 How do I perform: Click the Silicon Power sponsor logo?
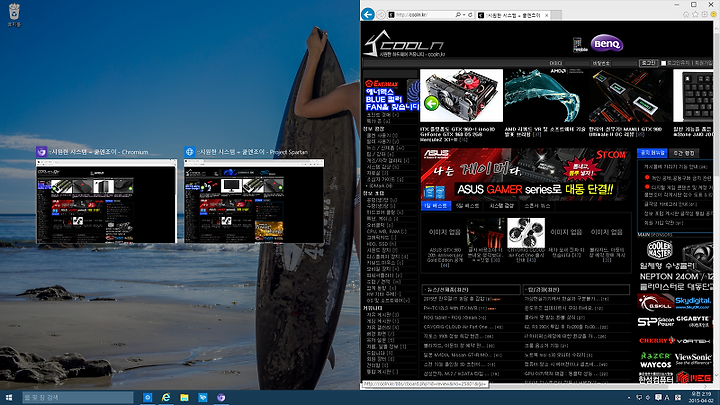(655, 322)
